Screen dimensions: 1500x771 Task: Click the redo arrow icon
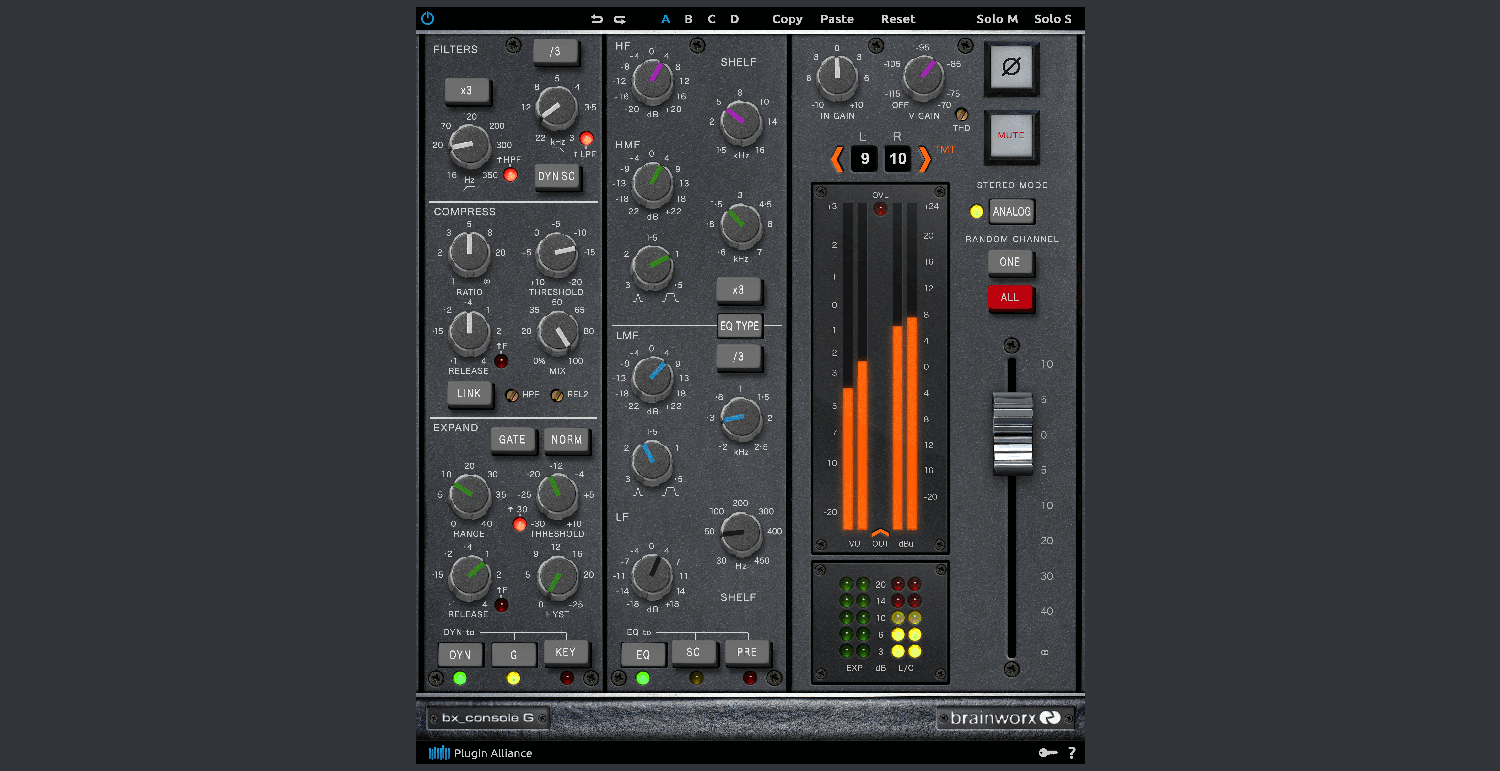(x=620, y=19)
